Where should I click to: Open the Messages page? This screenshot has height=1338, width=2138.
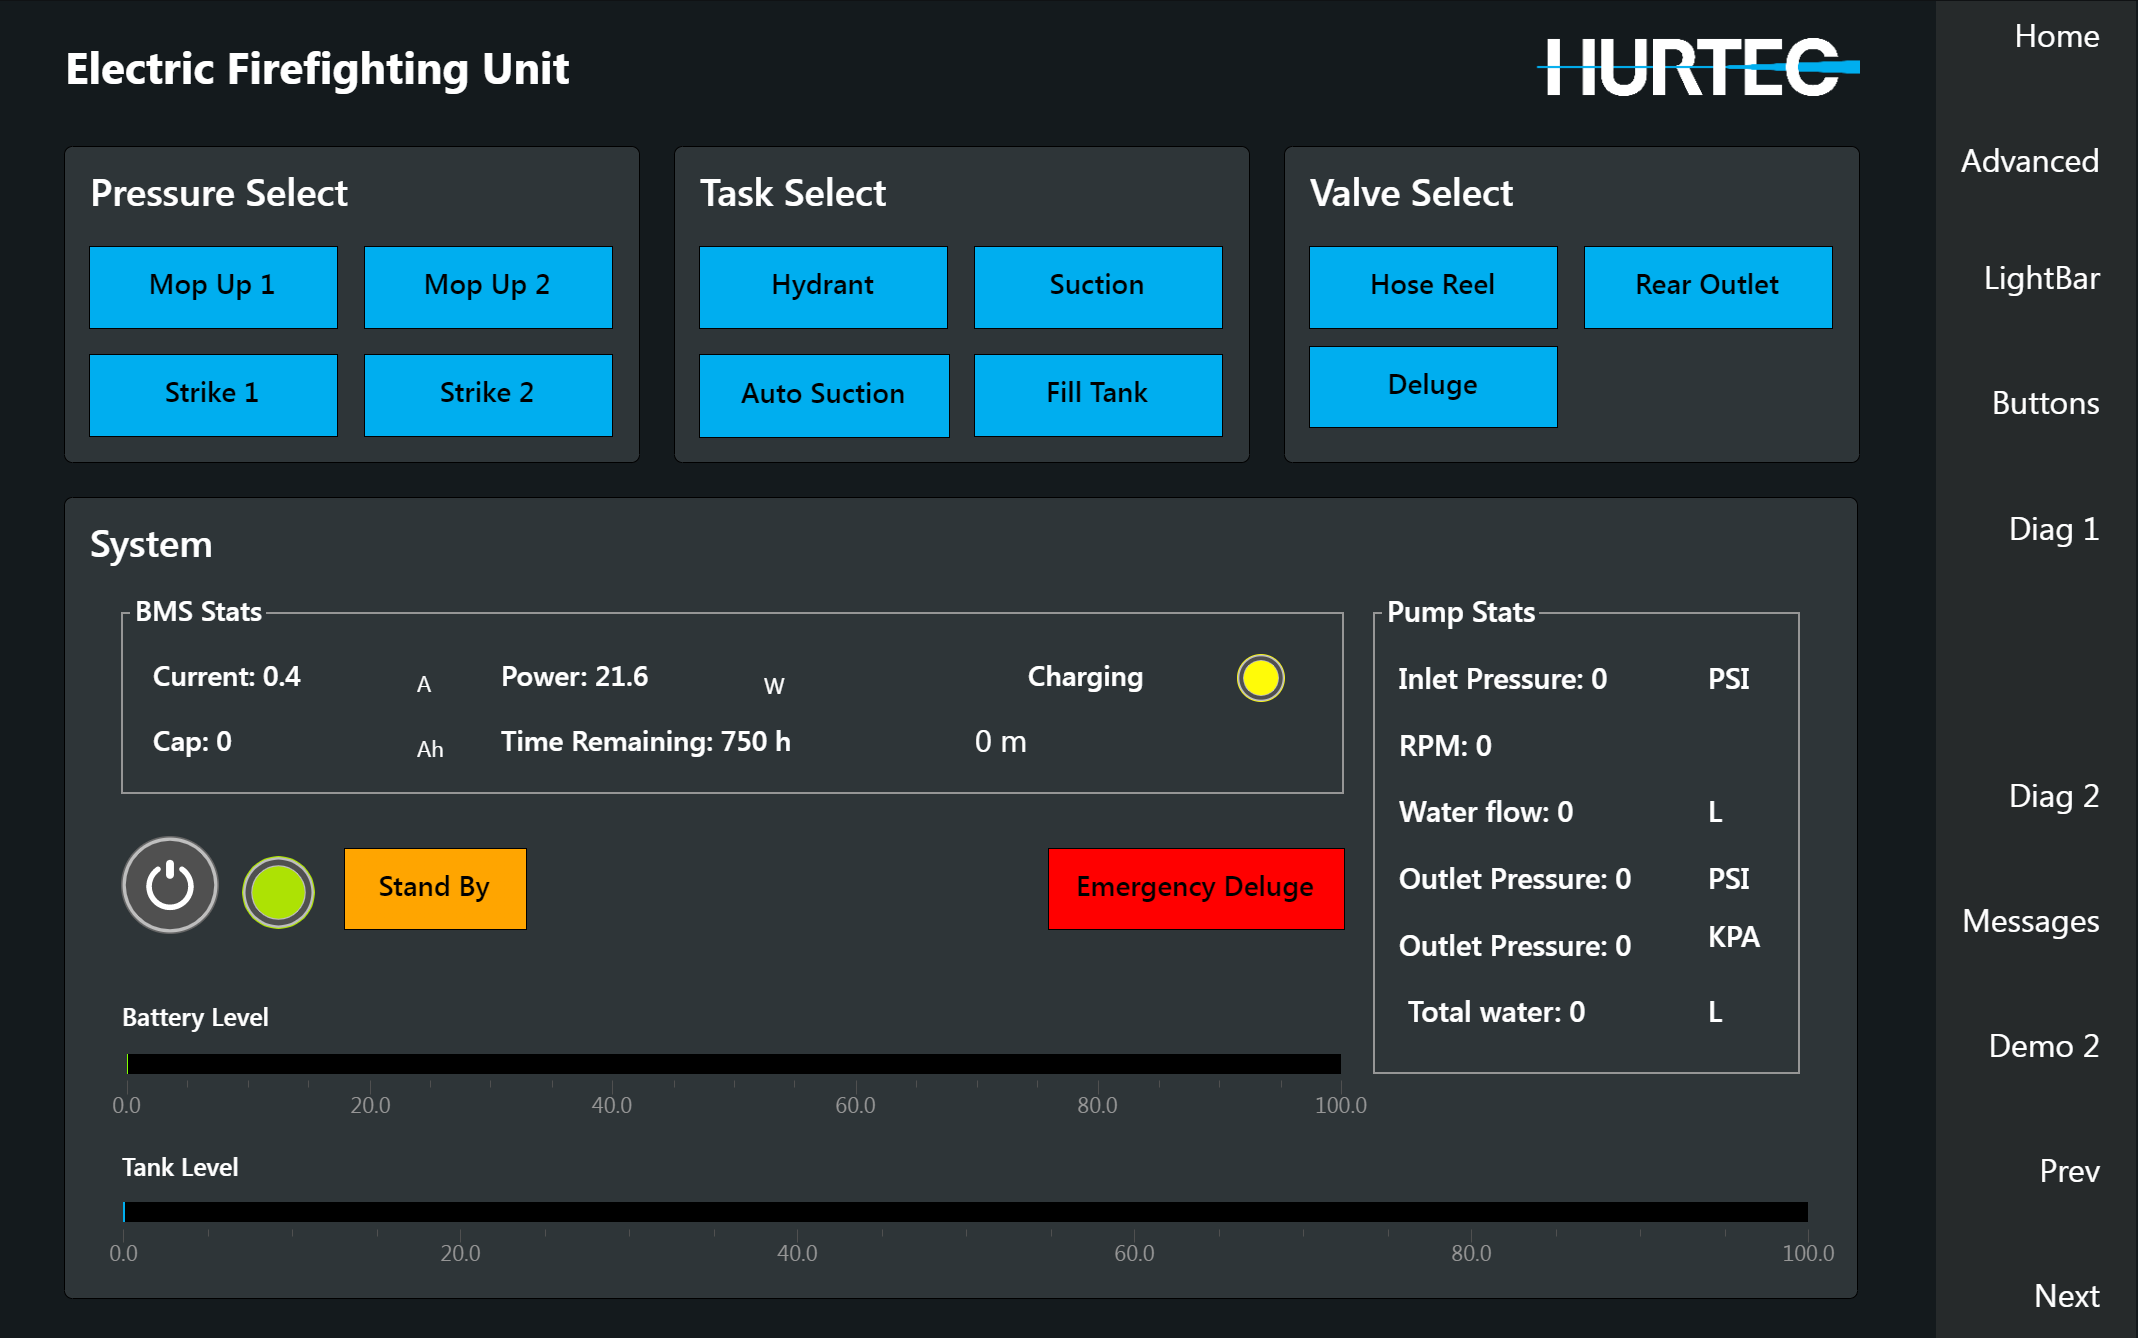tap(2030, 922)
